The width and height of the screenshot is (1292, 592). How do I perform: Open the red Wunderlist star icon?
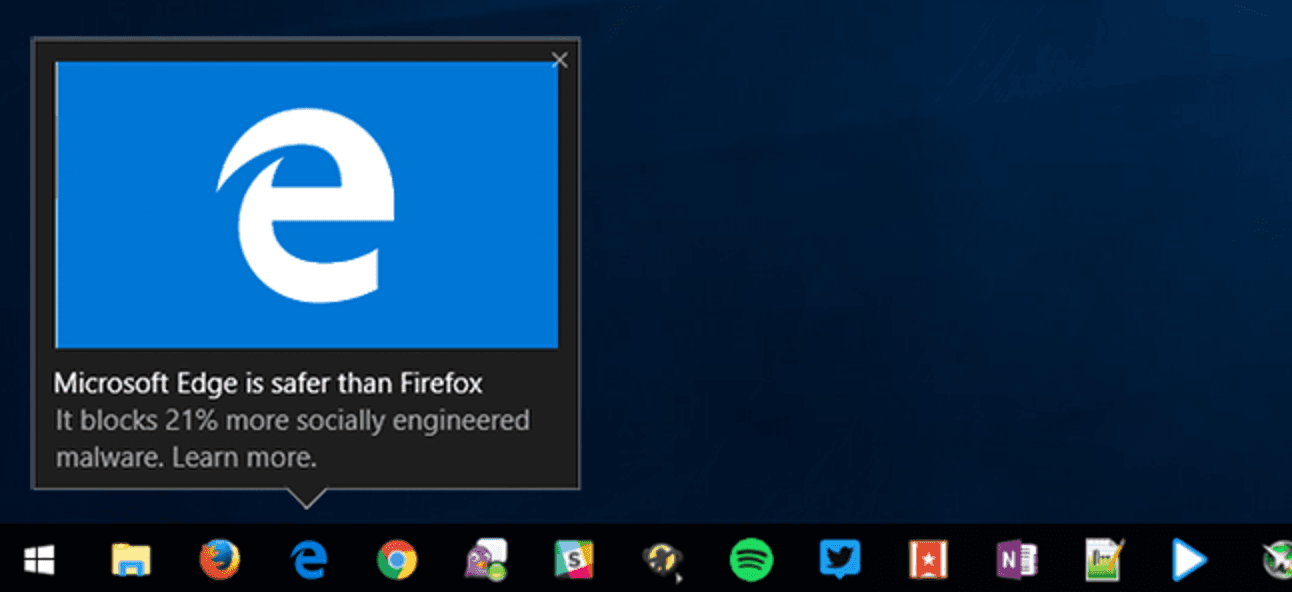pyautogui.click(x=928, y=560)
